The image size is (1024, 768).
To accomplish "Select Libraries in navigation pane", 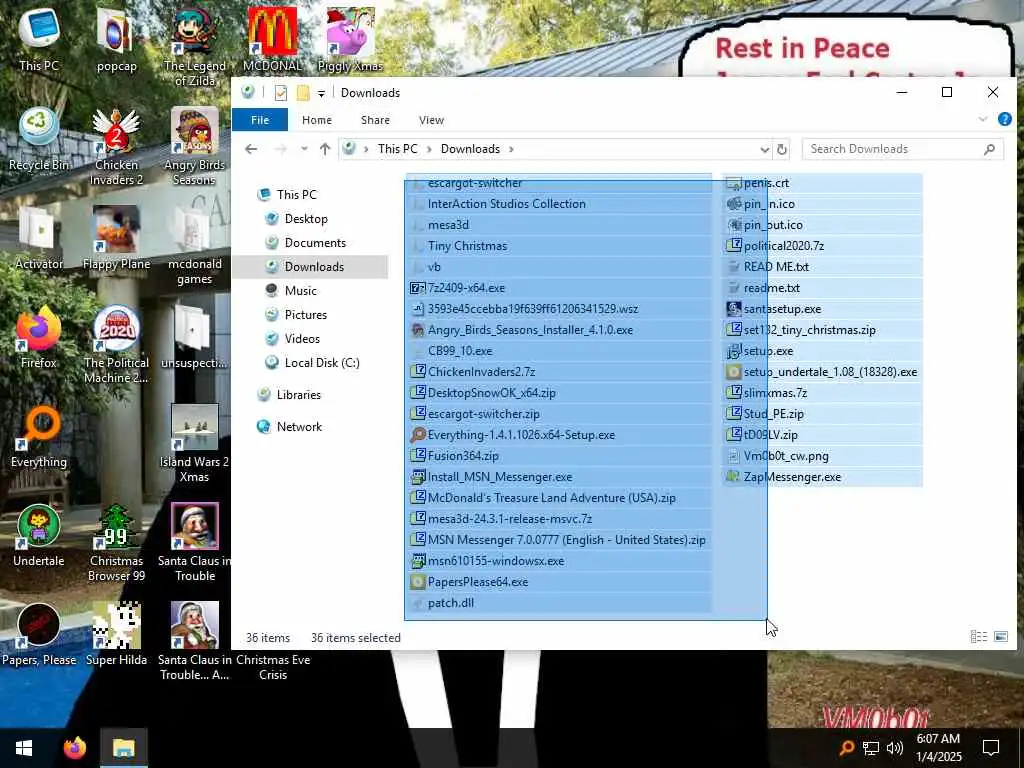I will click(298, 394).
